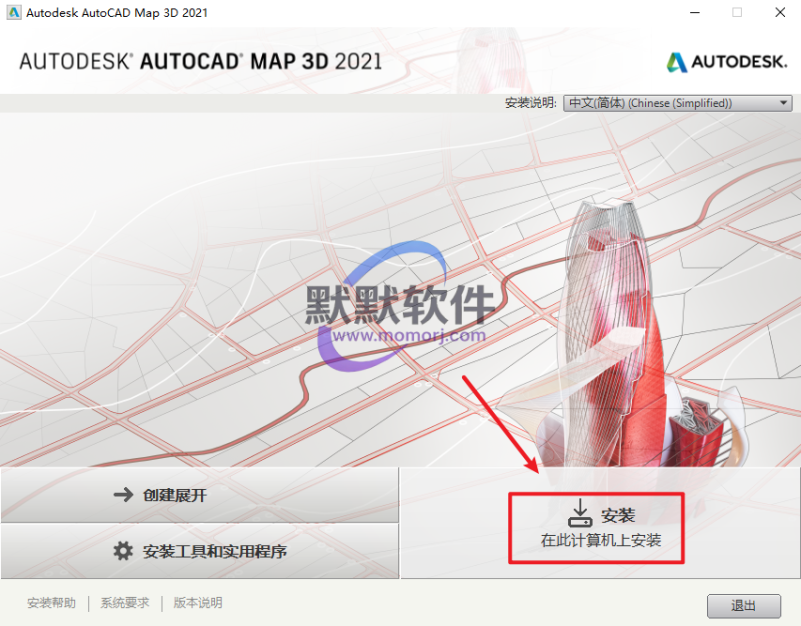
Task: Open the 中文(简体) language combo box
Action: (x=670, y=103)
